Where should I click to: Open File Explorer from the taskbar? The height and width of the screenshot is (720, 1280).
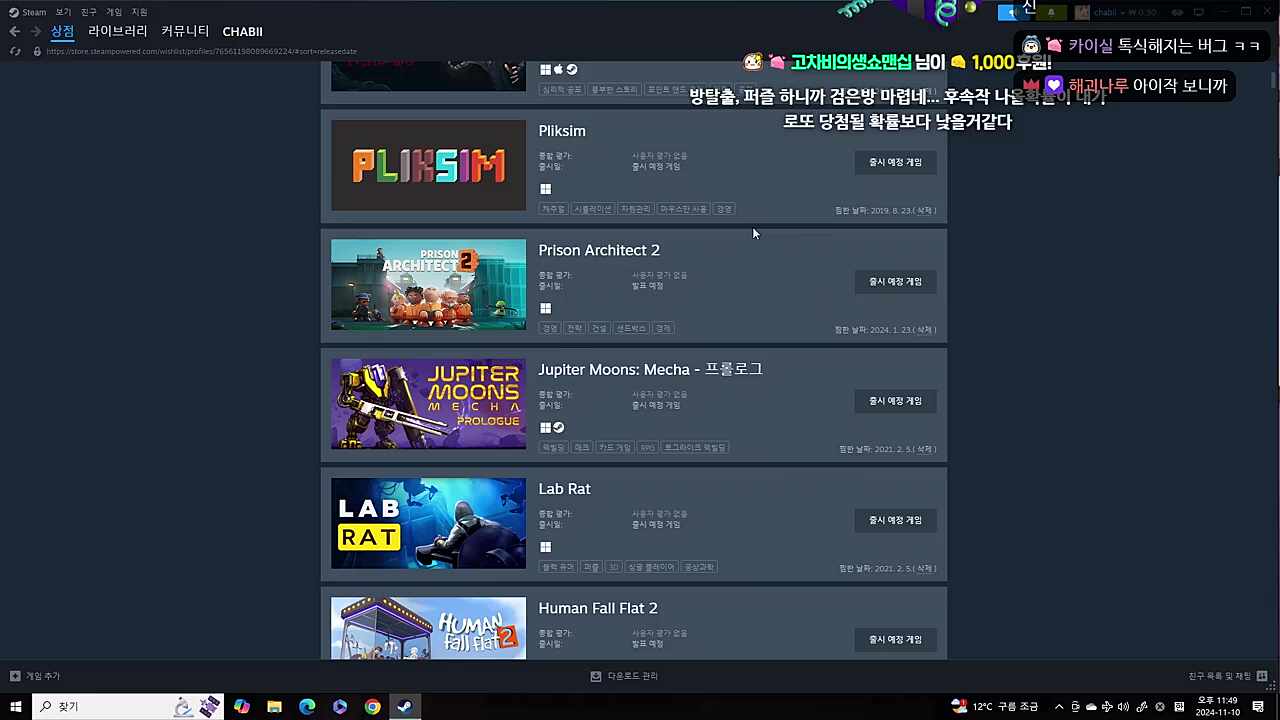[274, 707]
